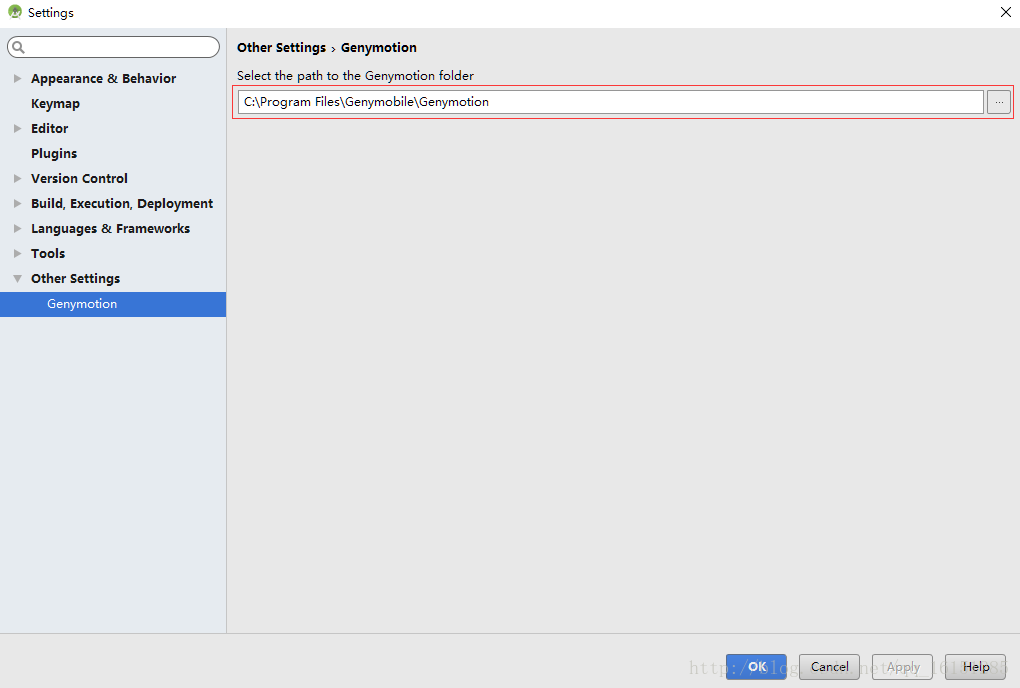Collapse the Other Settings arrow
This screenshot has width=1020, height=688.
18,278
